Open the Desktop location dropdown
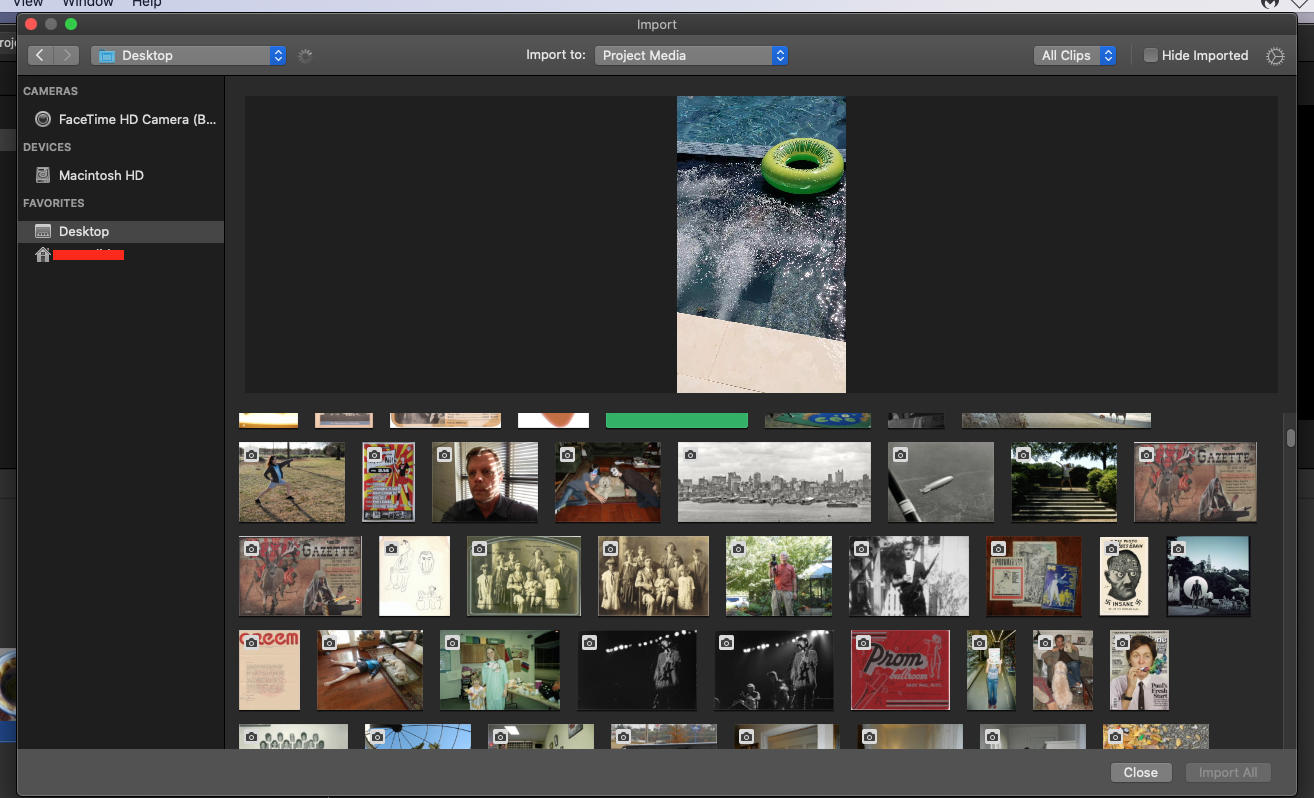Screen dimensions: 1314x798 tap(188, 56)
